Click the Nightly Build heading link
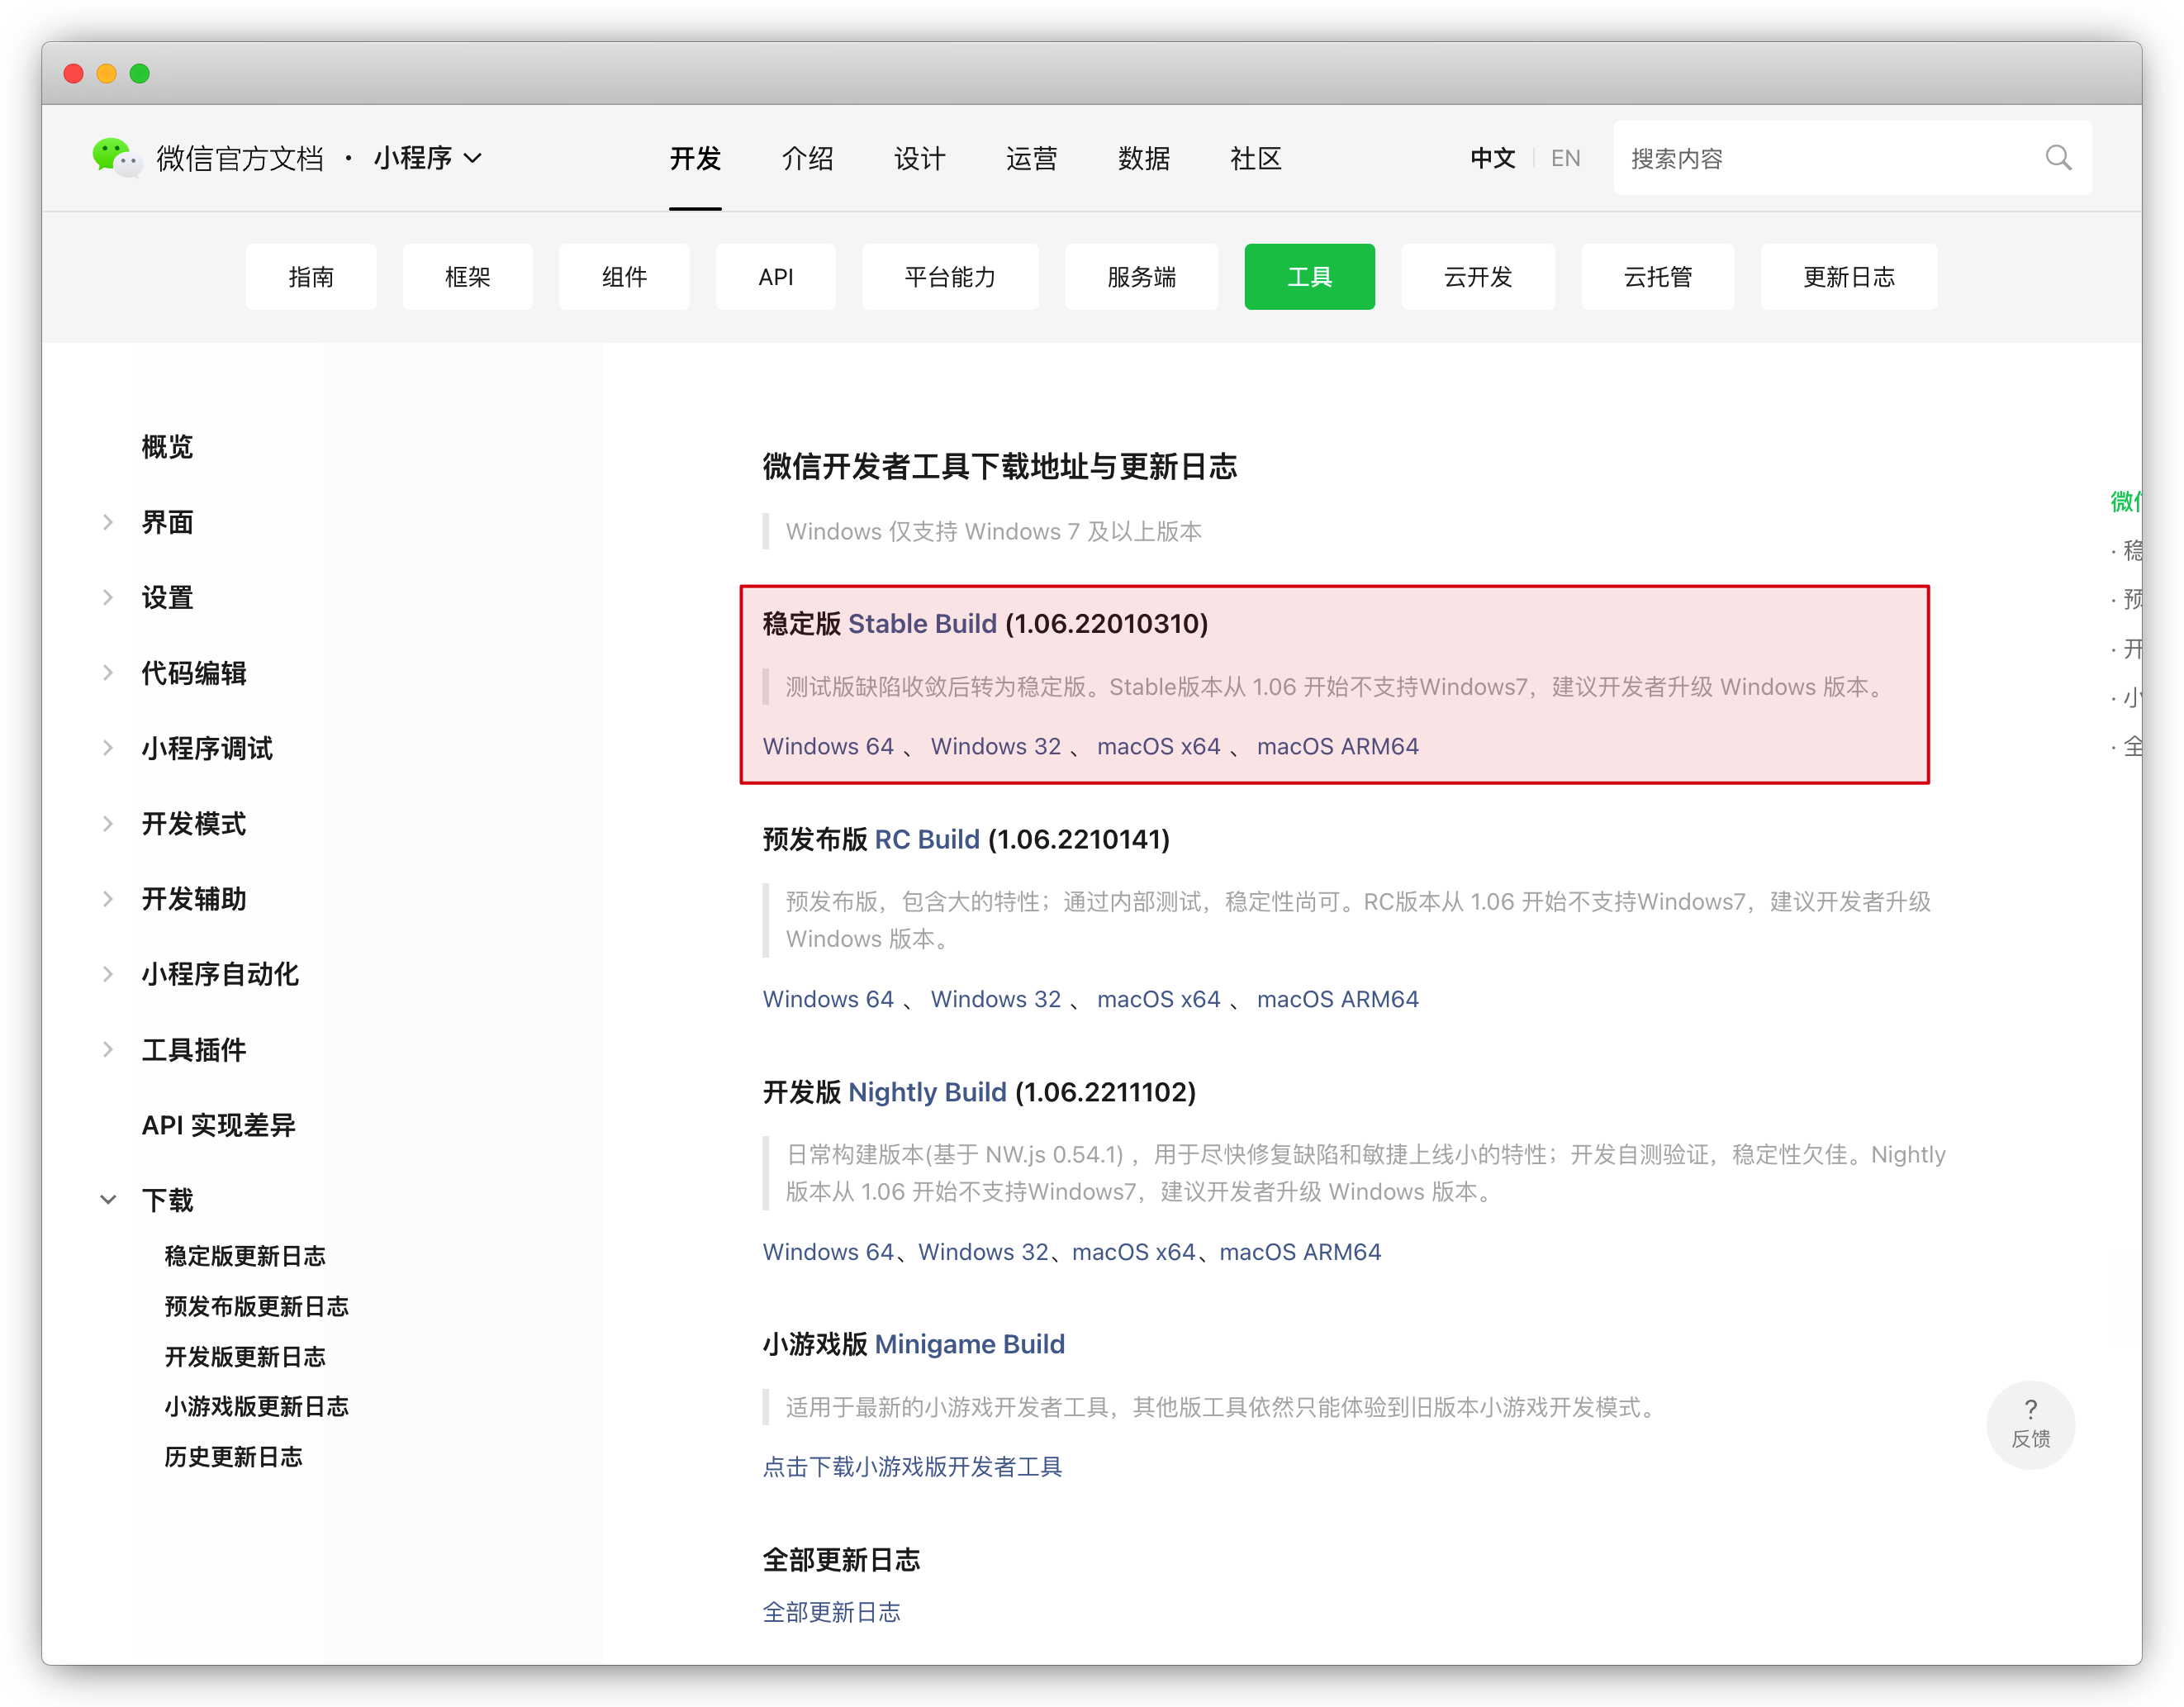2184x1707 pixels. (x=927, y=1092)
